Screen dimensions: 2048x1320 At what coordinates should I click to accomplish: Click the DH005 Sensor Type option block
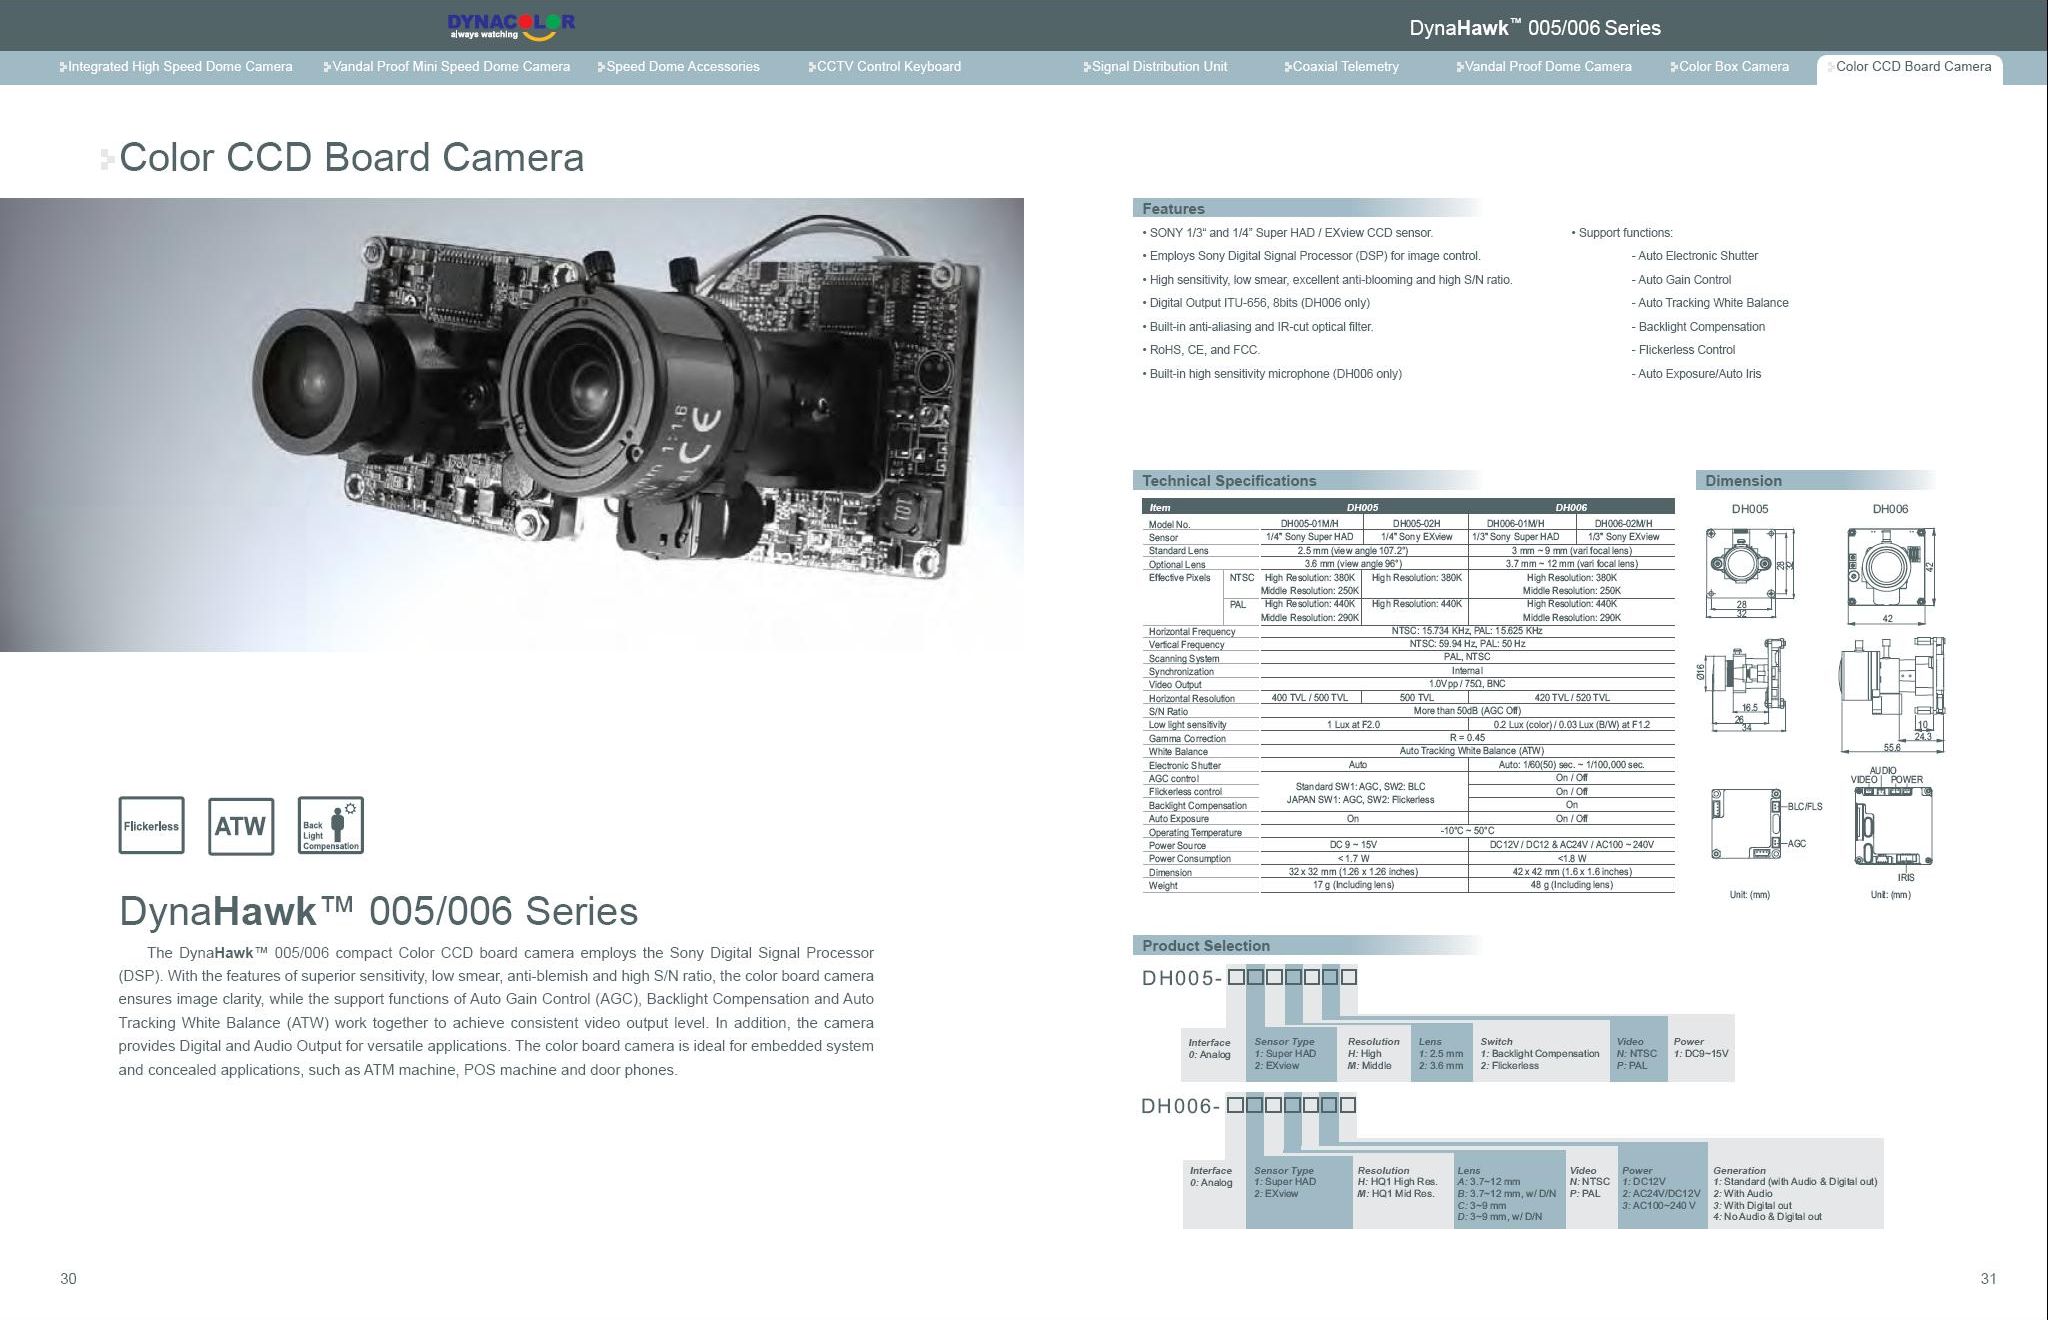click(x=1291, y=1052)
